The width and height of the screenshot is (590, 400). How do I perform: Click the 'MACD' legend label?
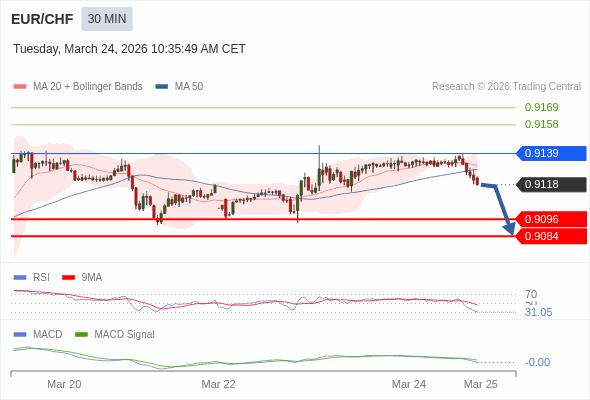48,335
